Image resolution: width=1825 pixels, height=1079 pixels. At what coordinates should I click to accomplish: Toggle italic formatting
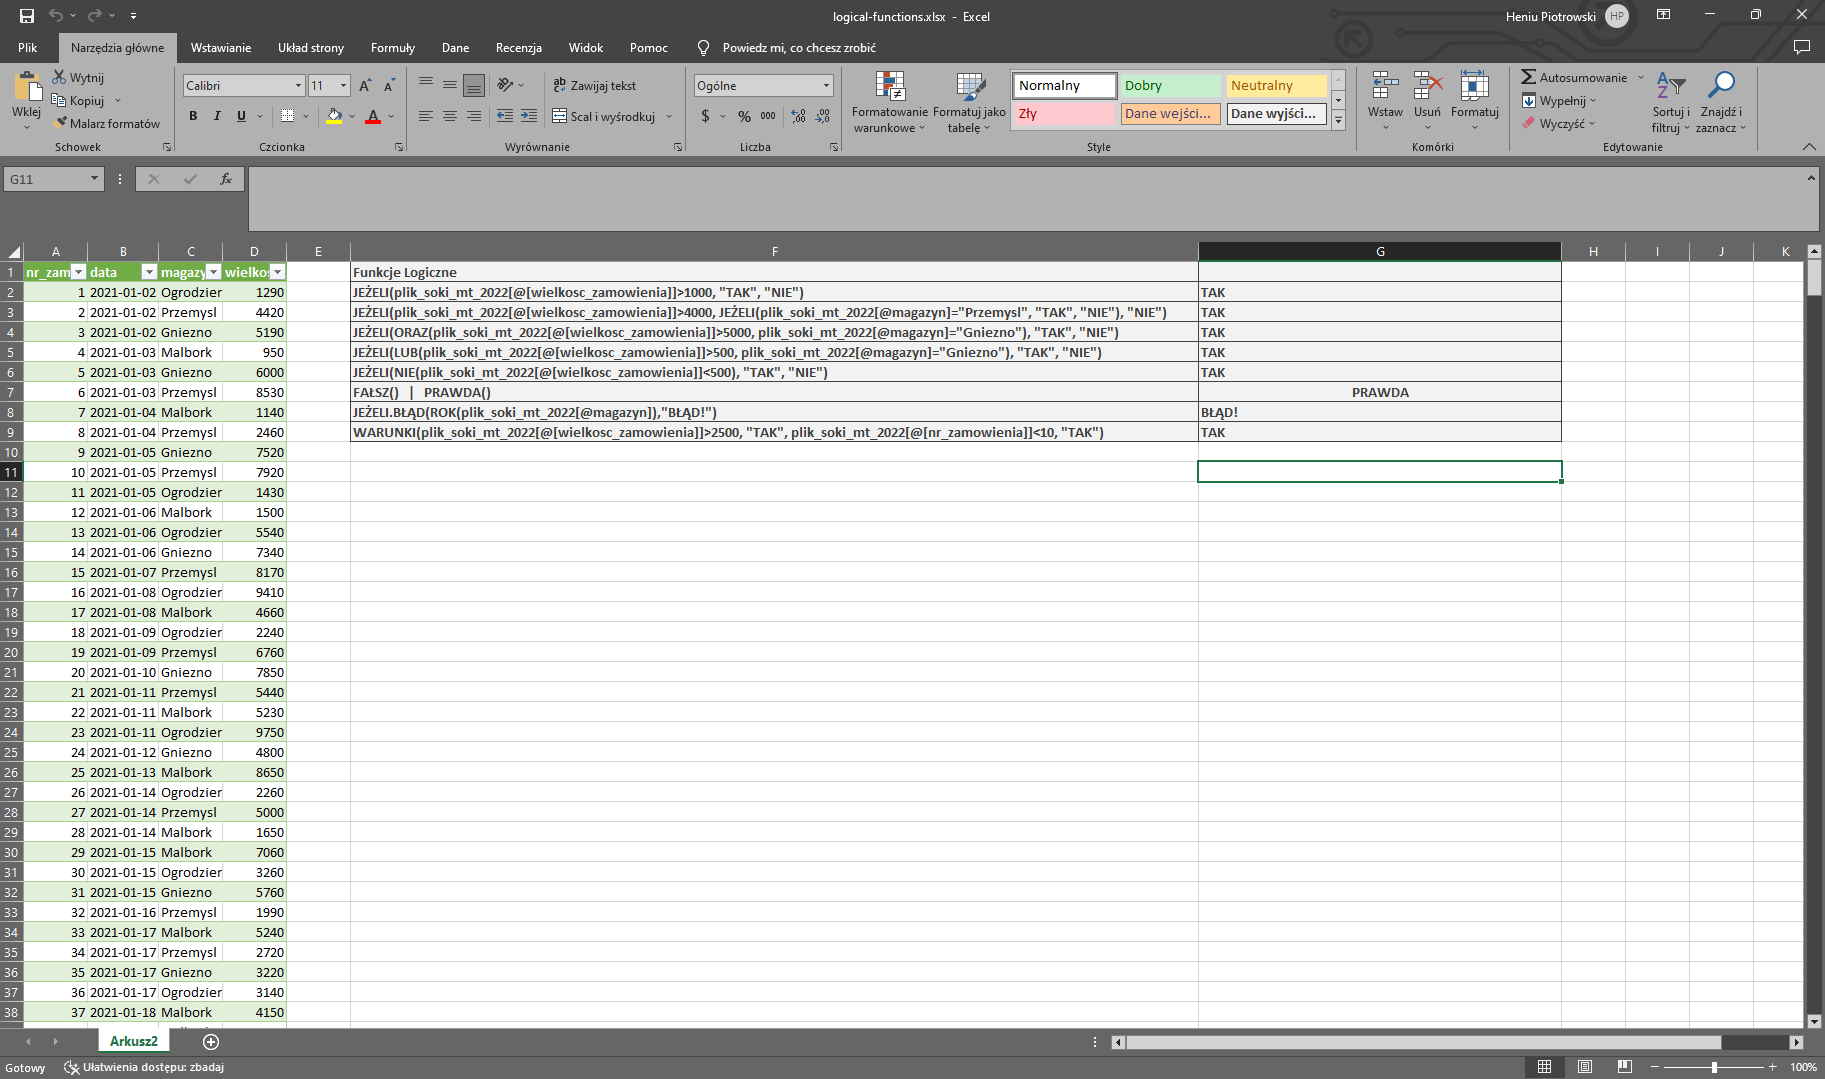pos(217,116)
